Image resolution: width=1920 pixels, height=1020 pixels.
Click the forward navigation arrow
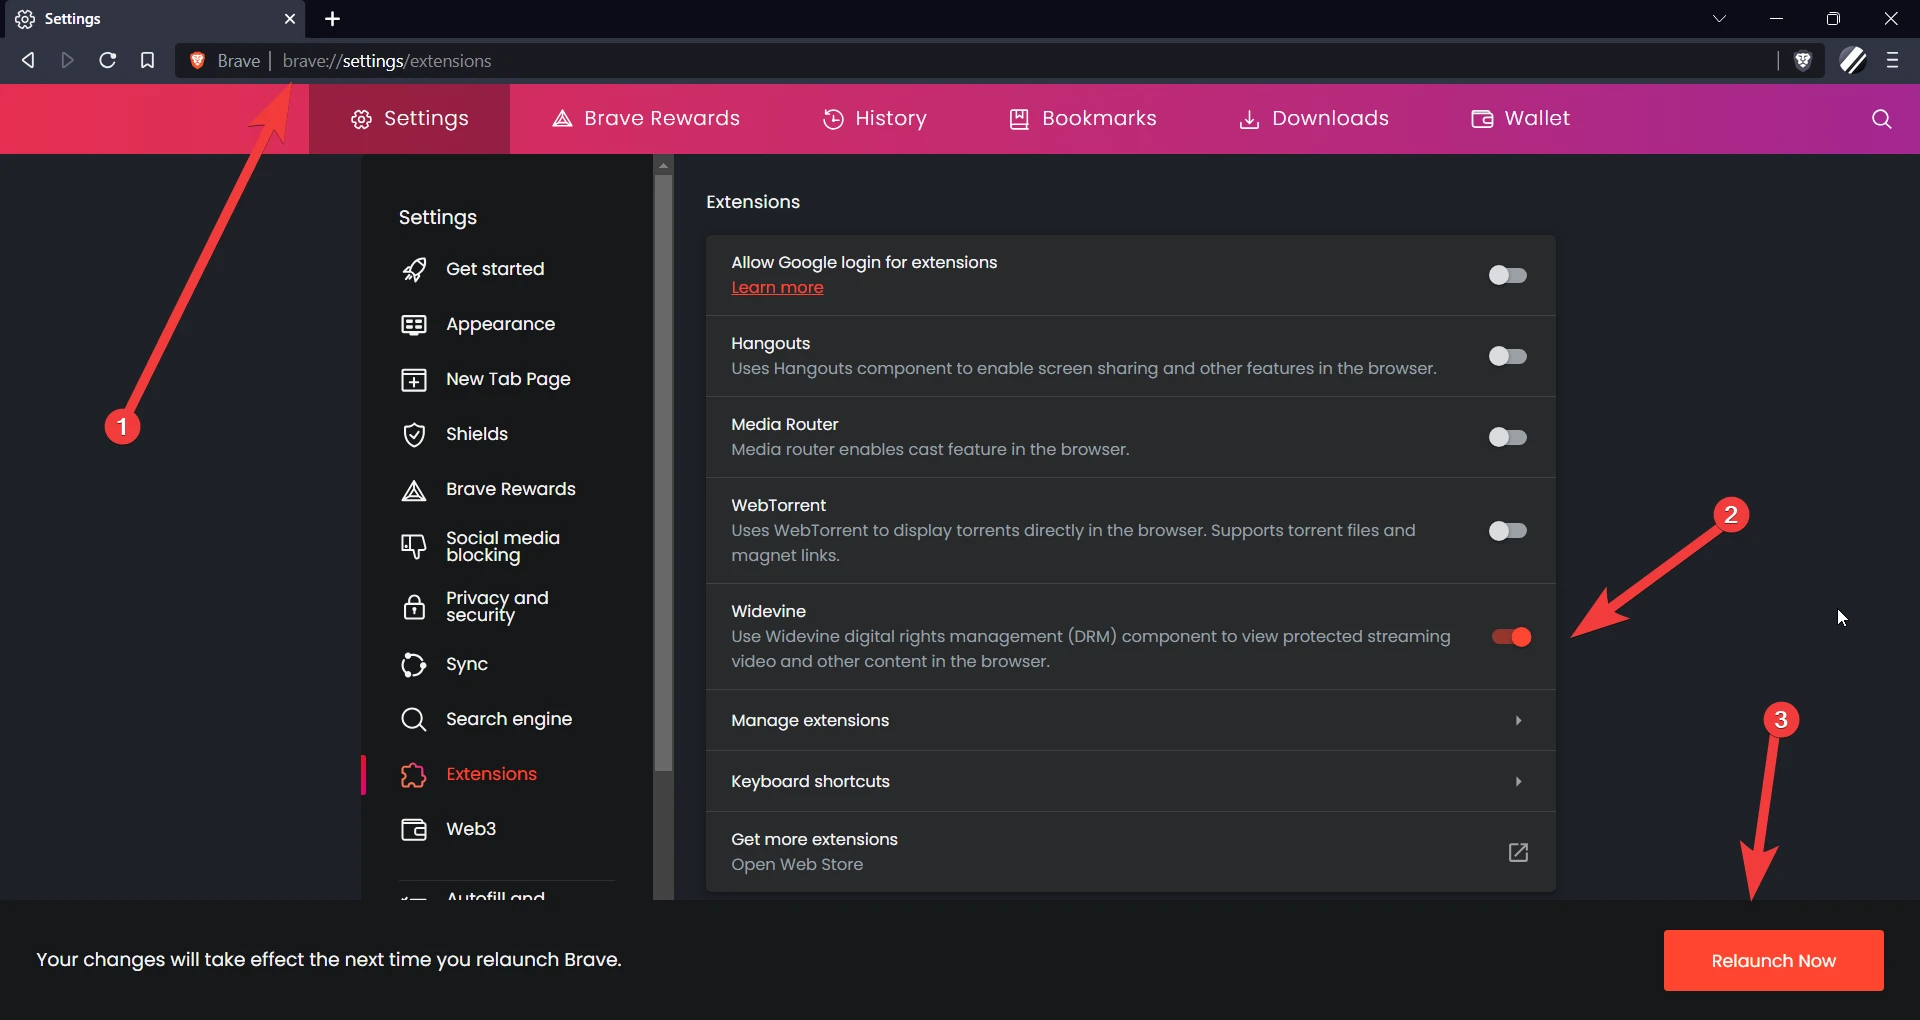click(68, 60)
